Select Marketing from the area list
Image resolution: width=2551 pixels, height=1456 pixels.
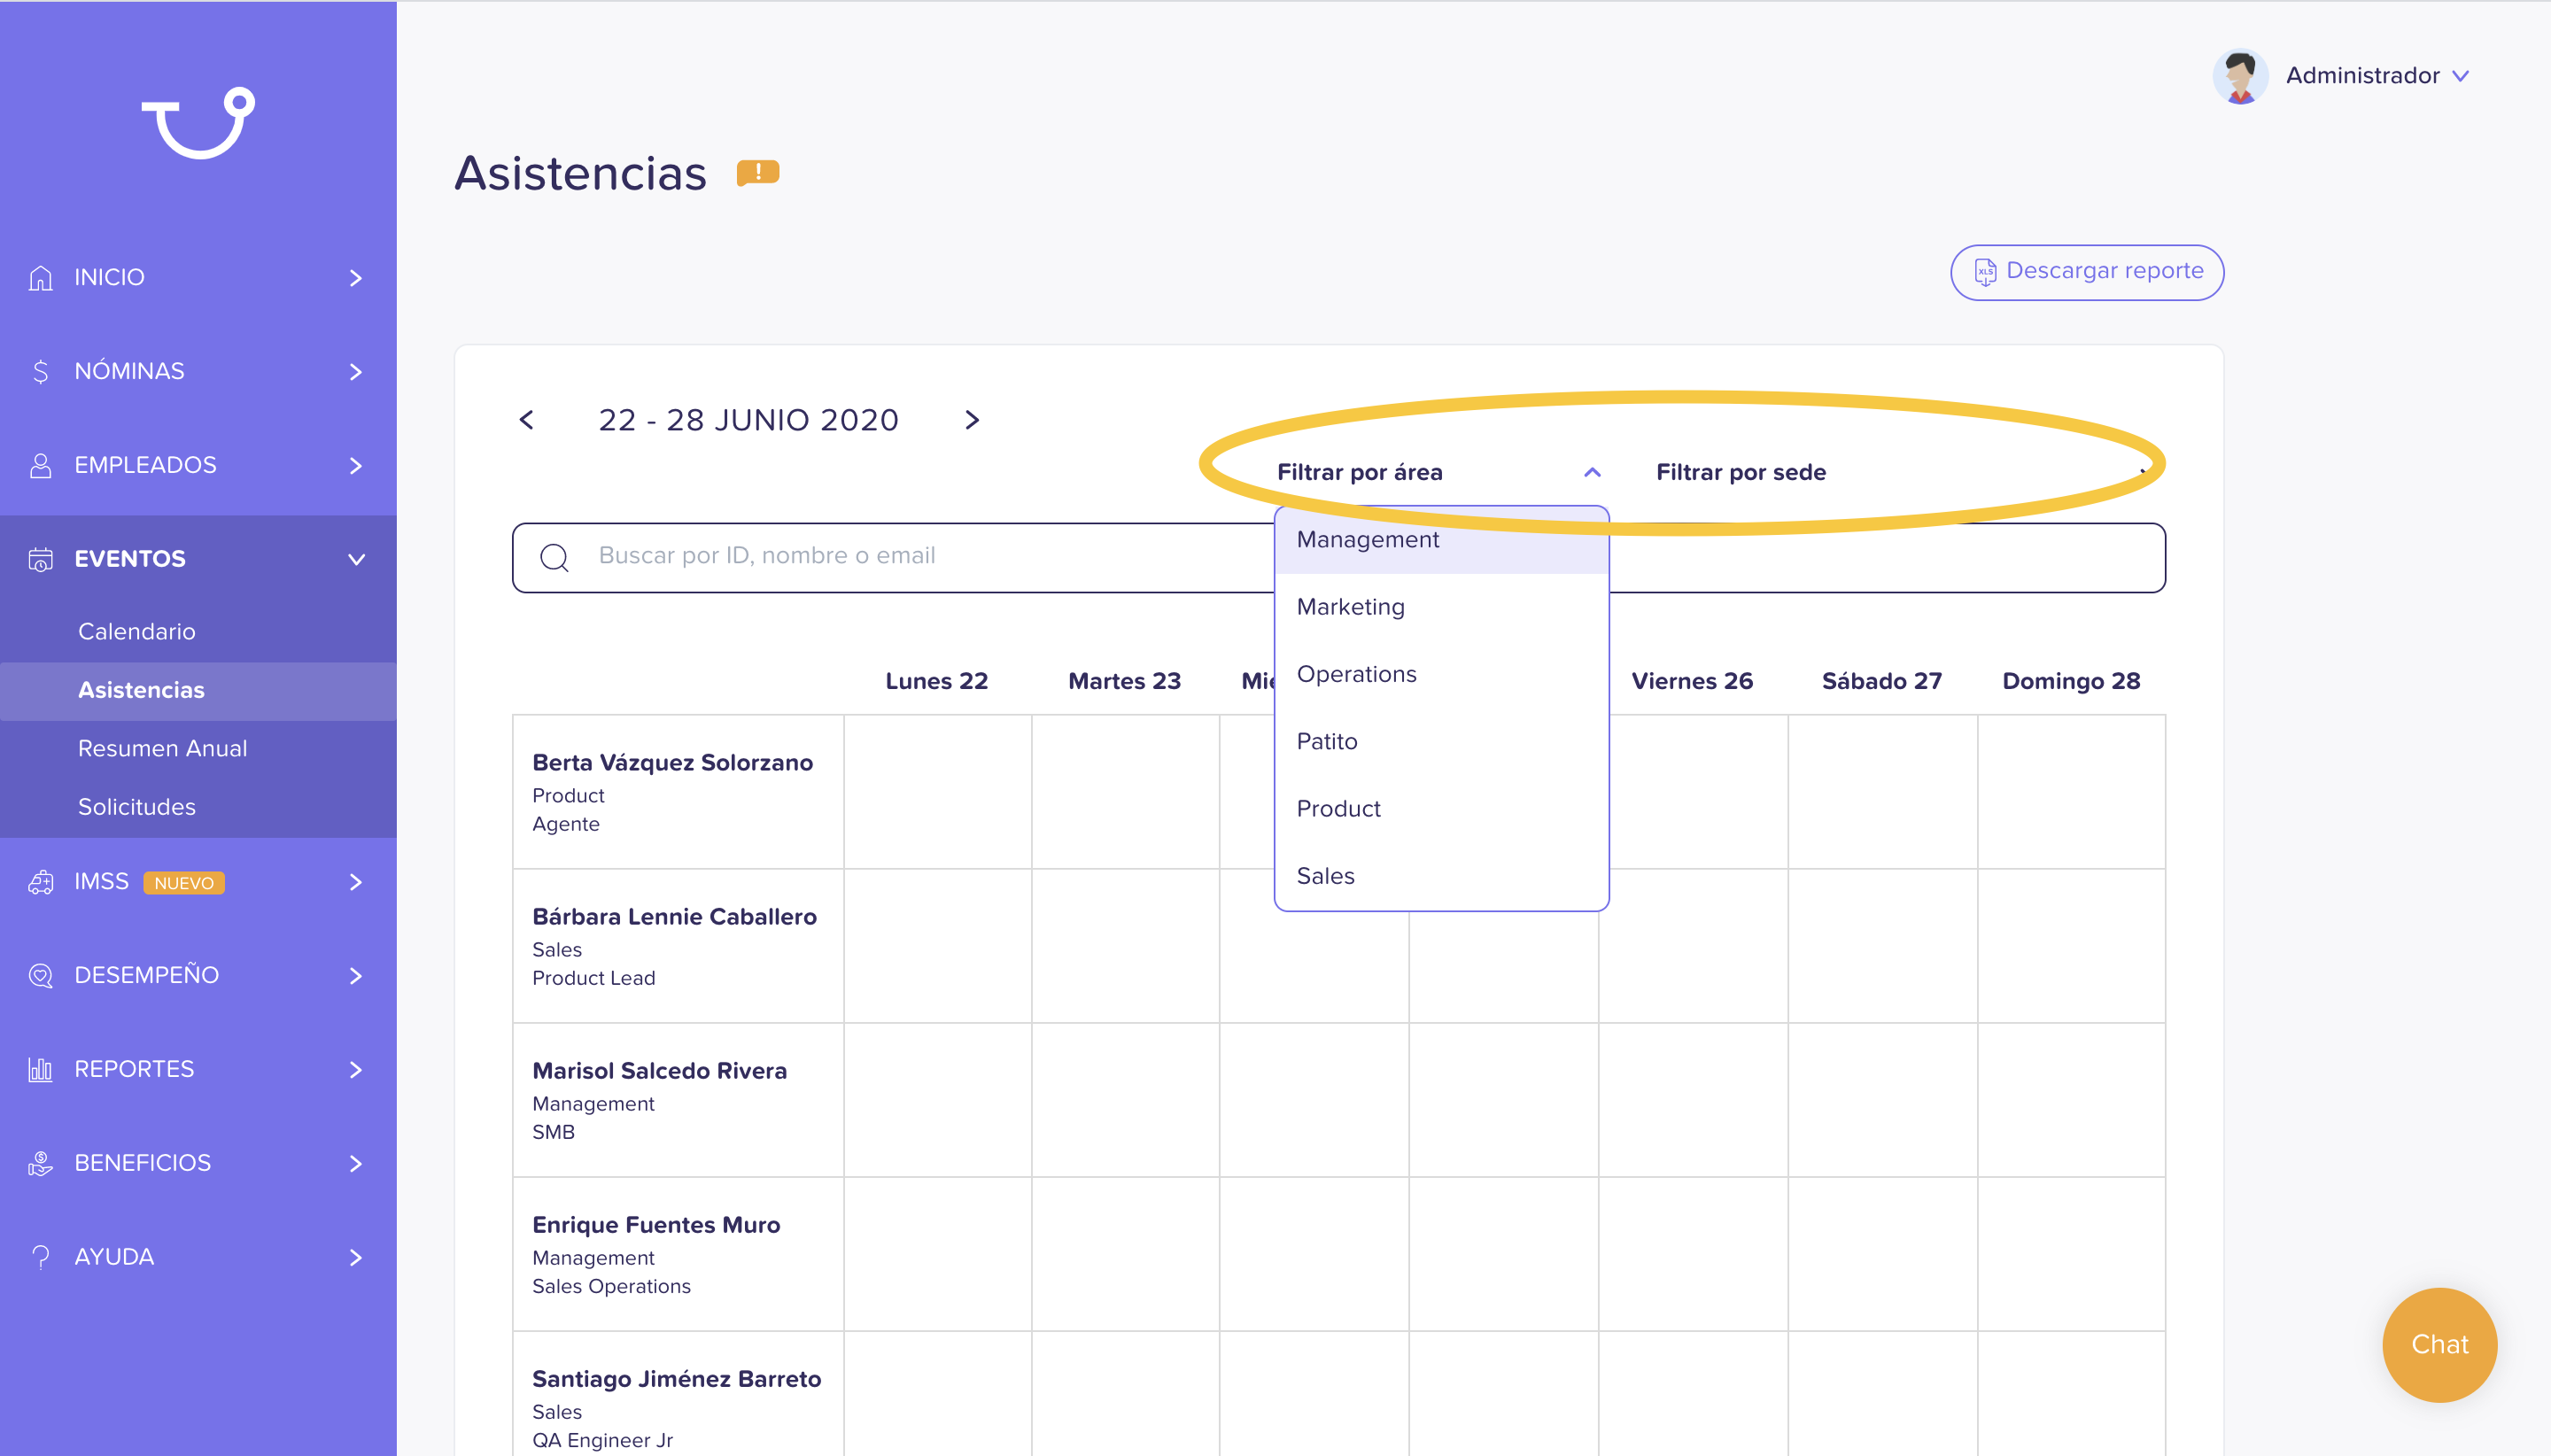coord(1350,607)
